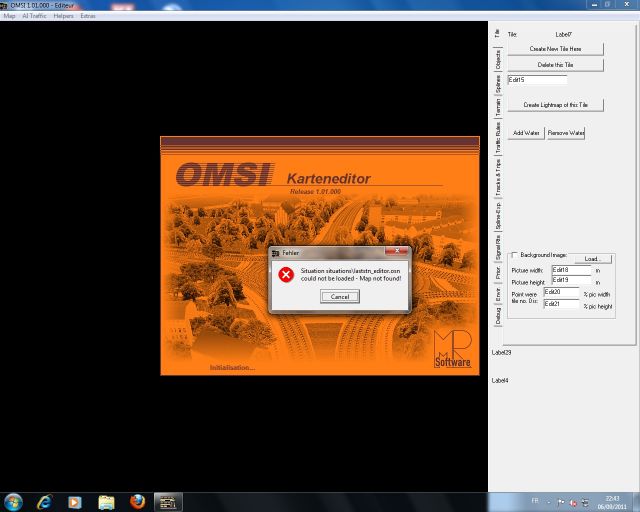The image size is (640, 512).
Task: Switch to the Traffic Rules tab
Action: tap(498, 138)
